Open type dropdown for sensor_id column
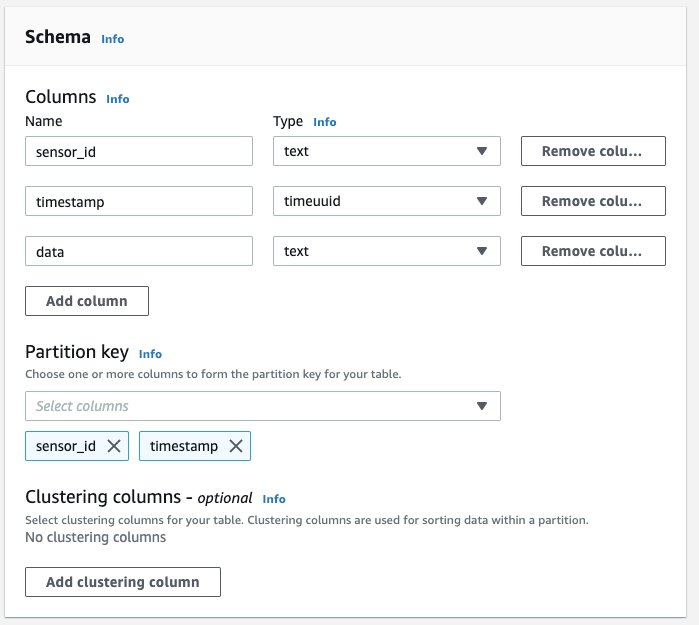 (387, 151)
